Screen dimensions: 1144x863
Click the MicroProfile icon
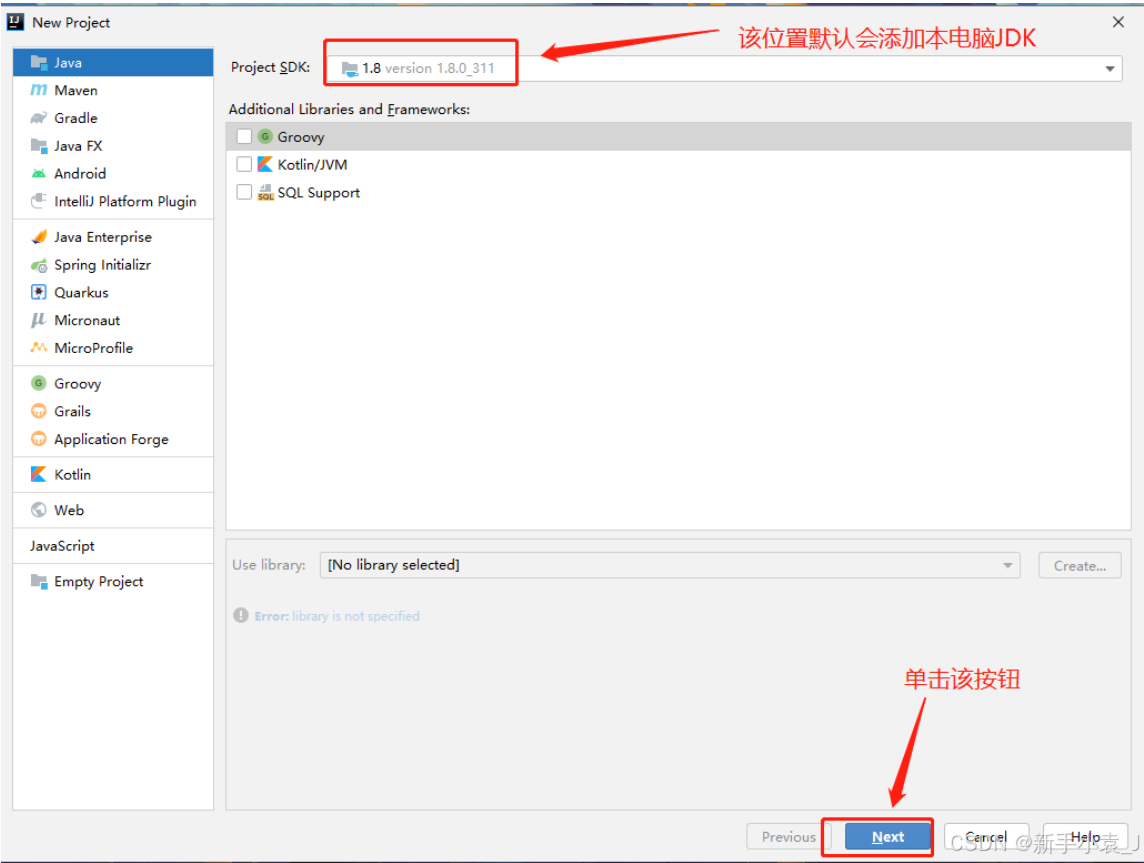pyautogui.click(x=39, y=347)
